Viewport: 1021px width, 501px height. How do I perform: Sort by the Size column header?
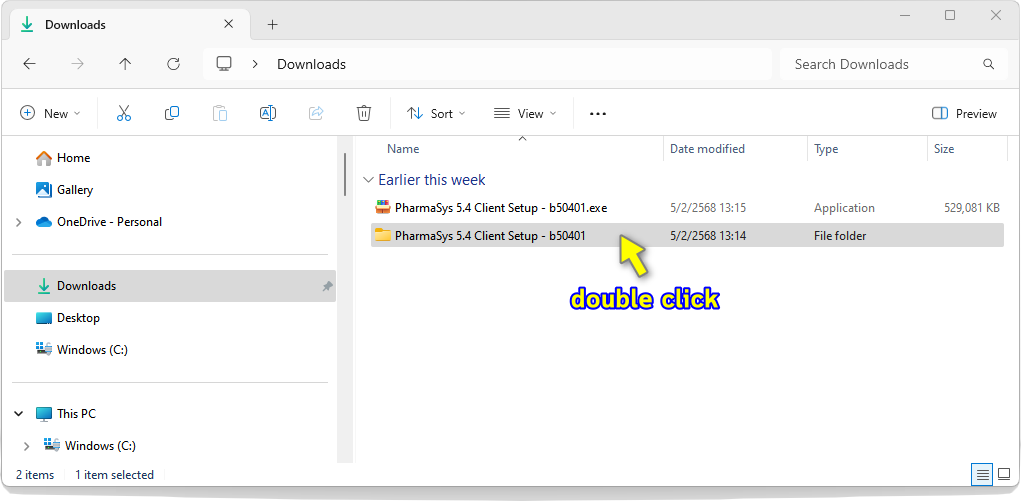[x=944, y=149]
